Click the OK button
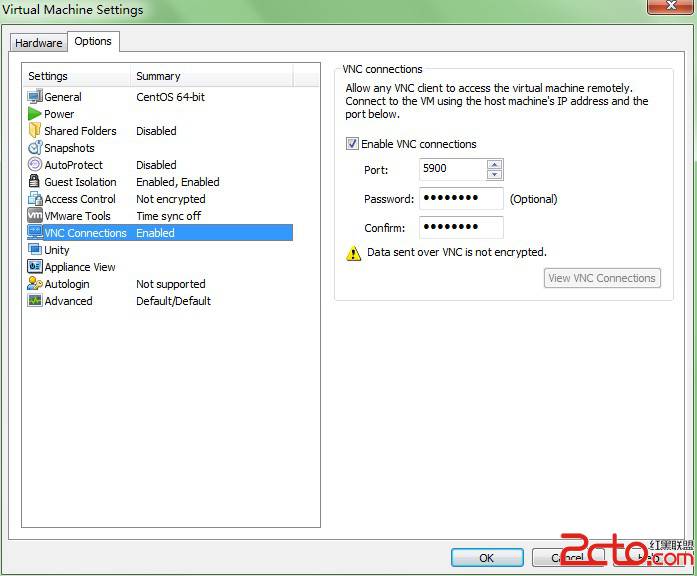697x576 pixels. pos(487,558)
